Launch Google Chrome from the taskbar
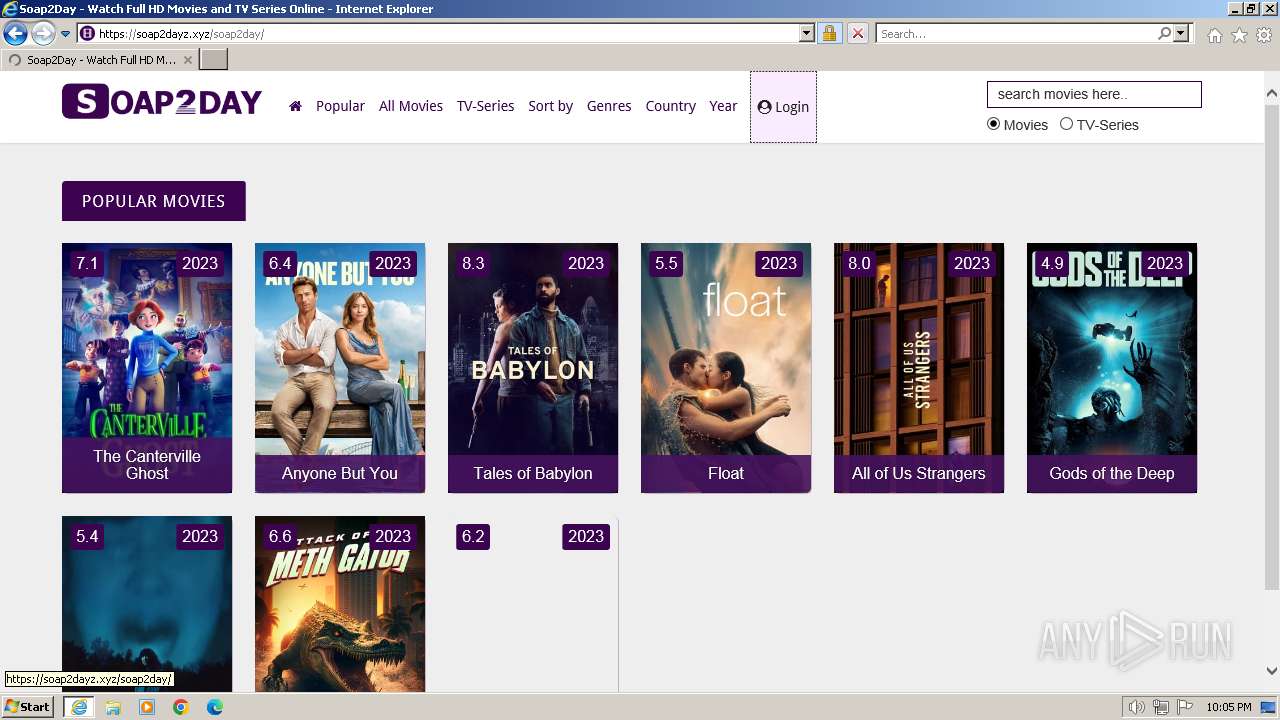Image resolution: width=1280 pixels, height=720 pixels. pyautogui.click(x=181, y=707)
